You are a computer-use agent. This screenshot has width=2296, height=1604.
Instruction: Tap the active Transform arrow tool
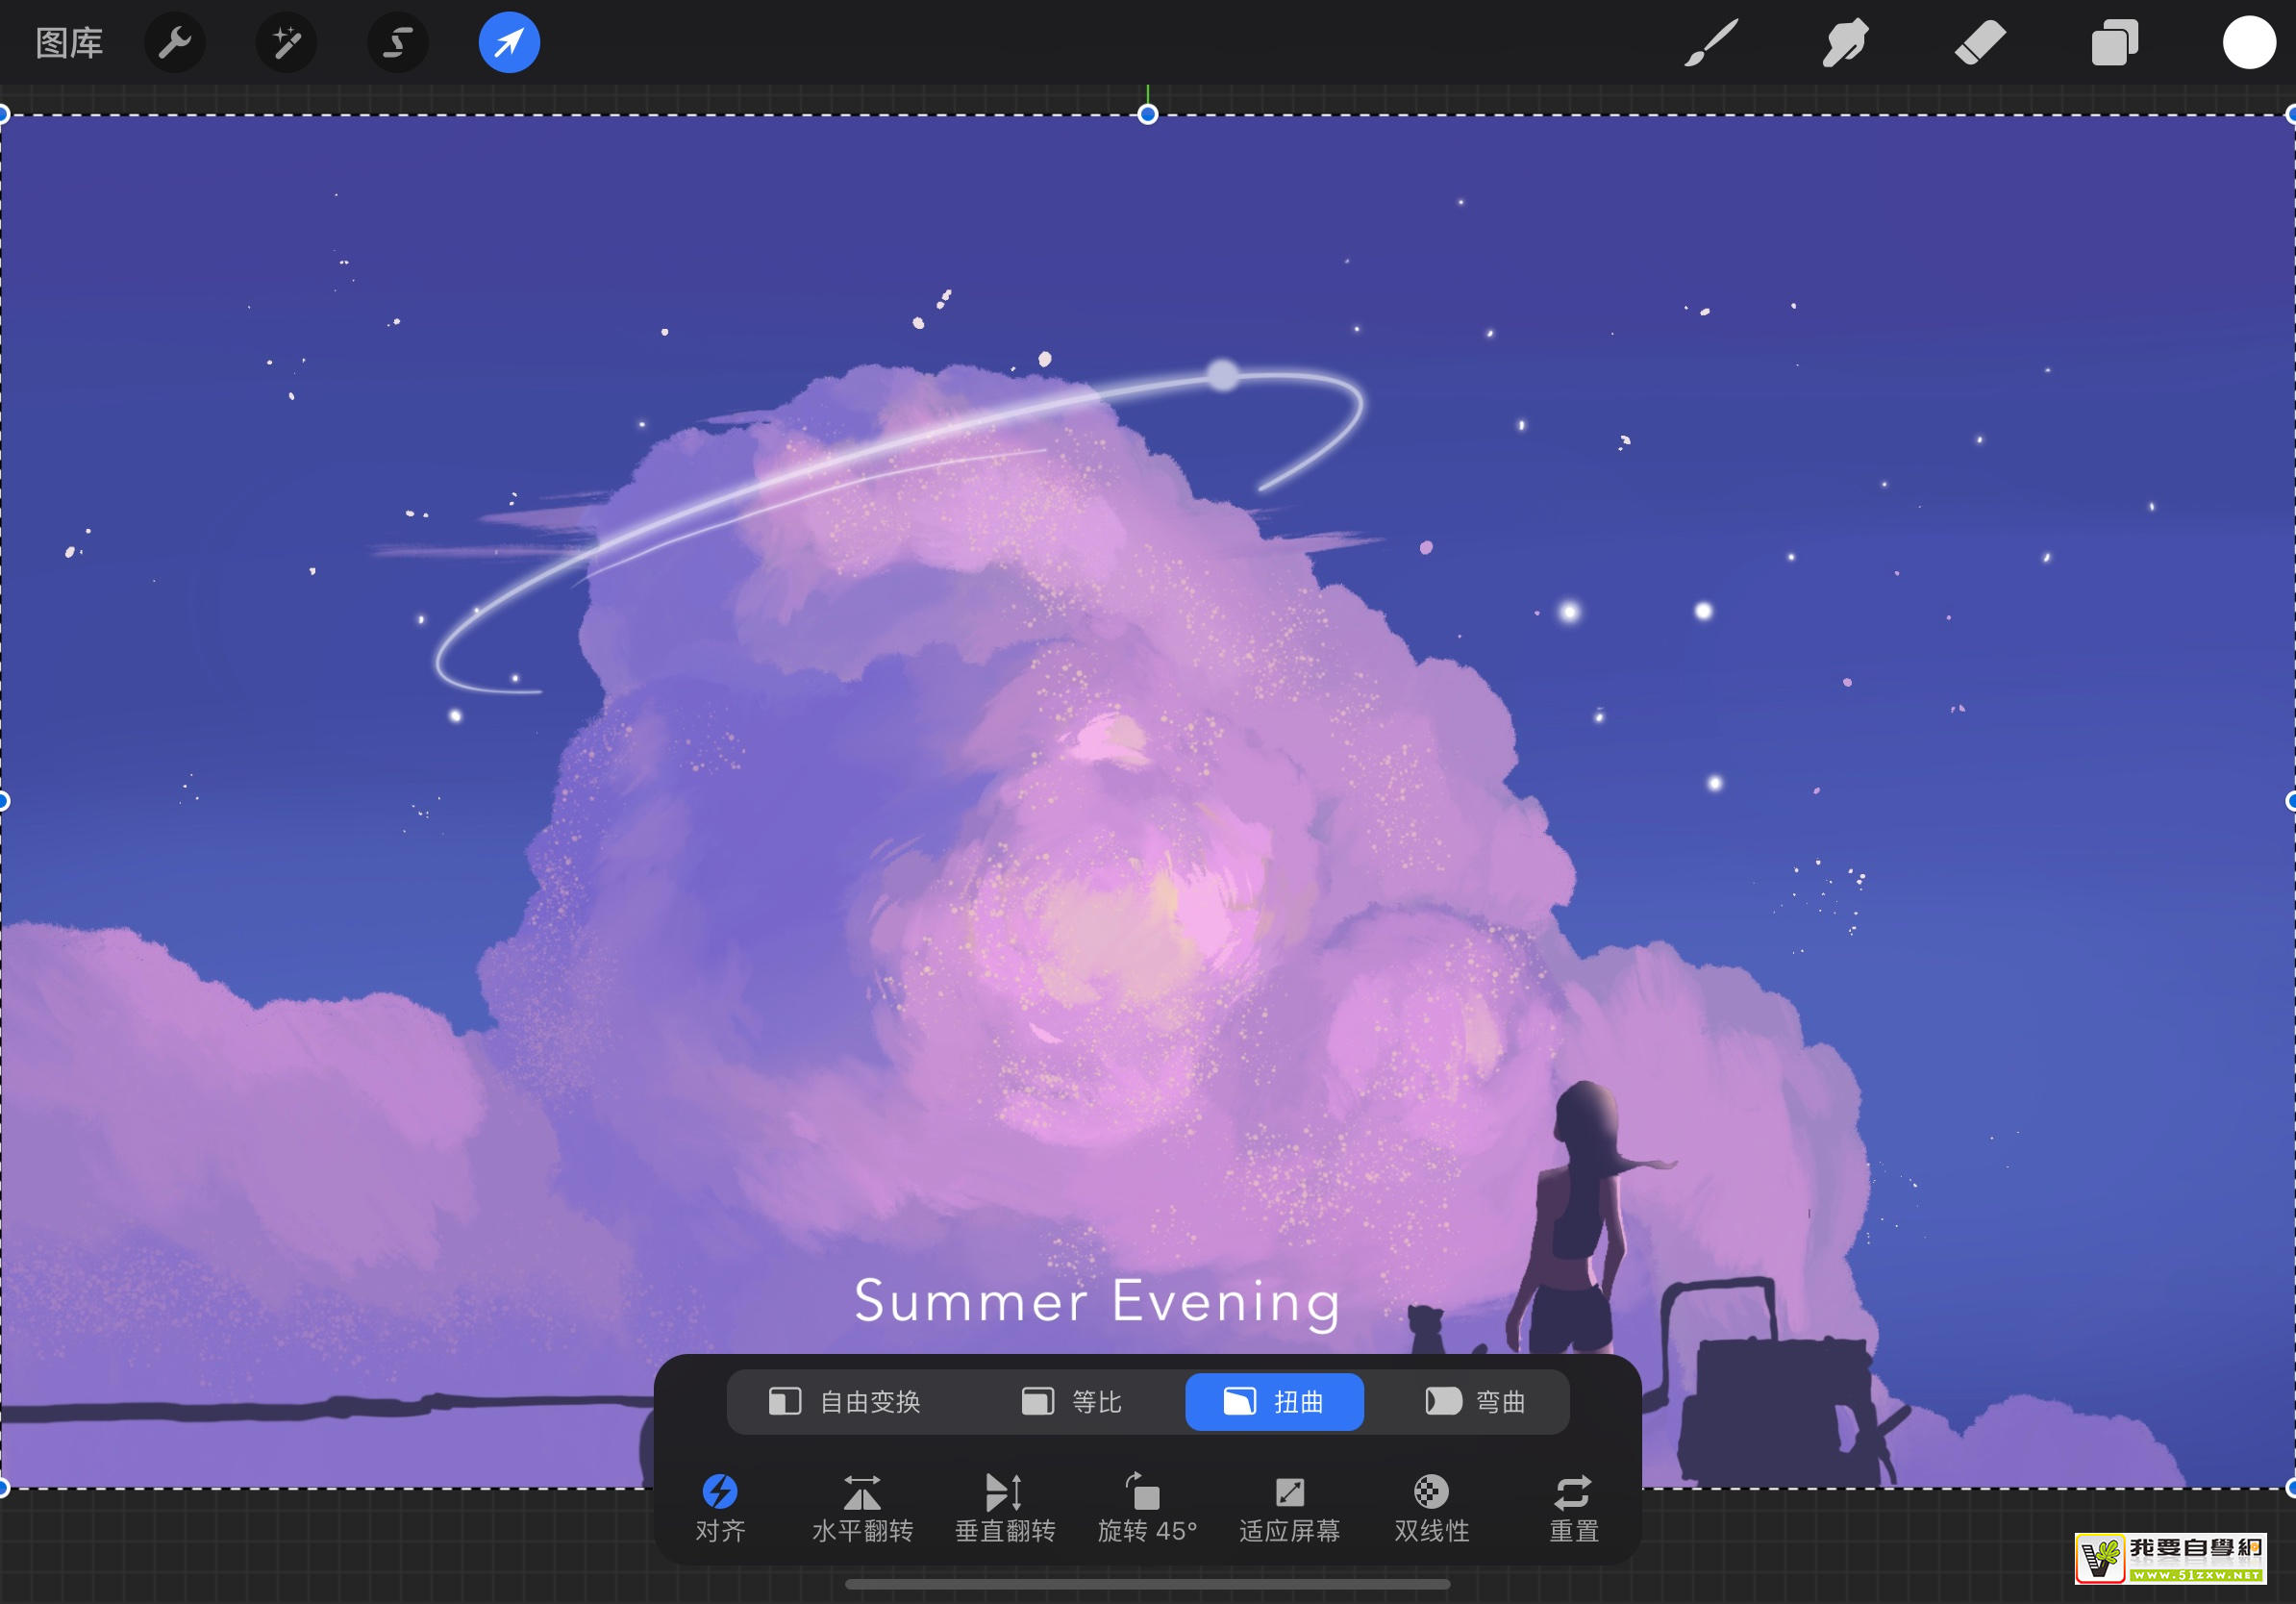[x=509, y=43]
